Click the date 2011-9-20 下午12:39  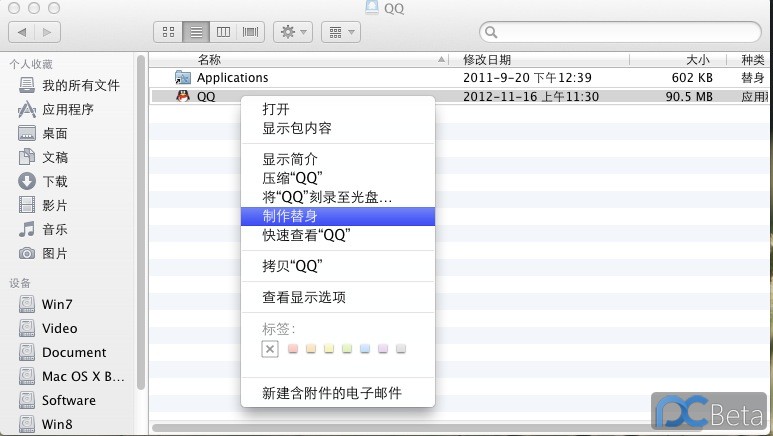click(527, 77)
